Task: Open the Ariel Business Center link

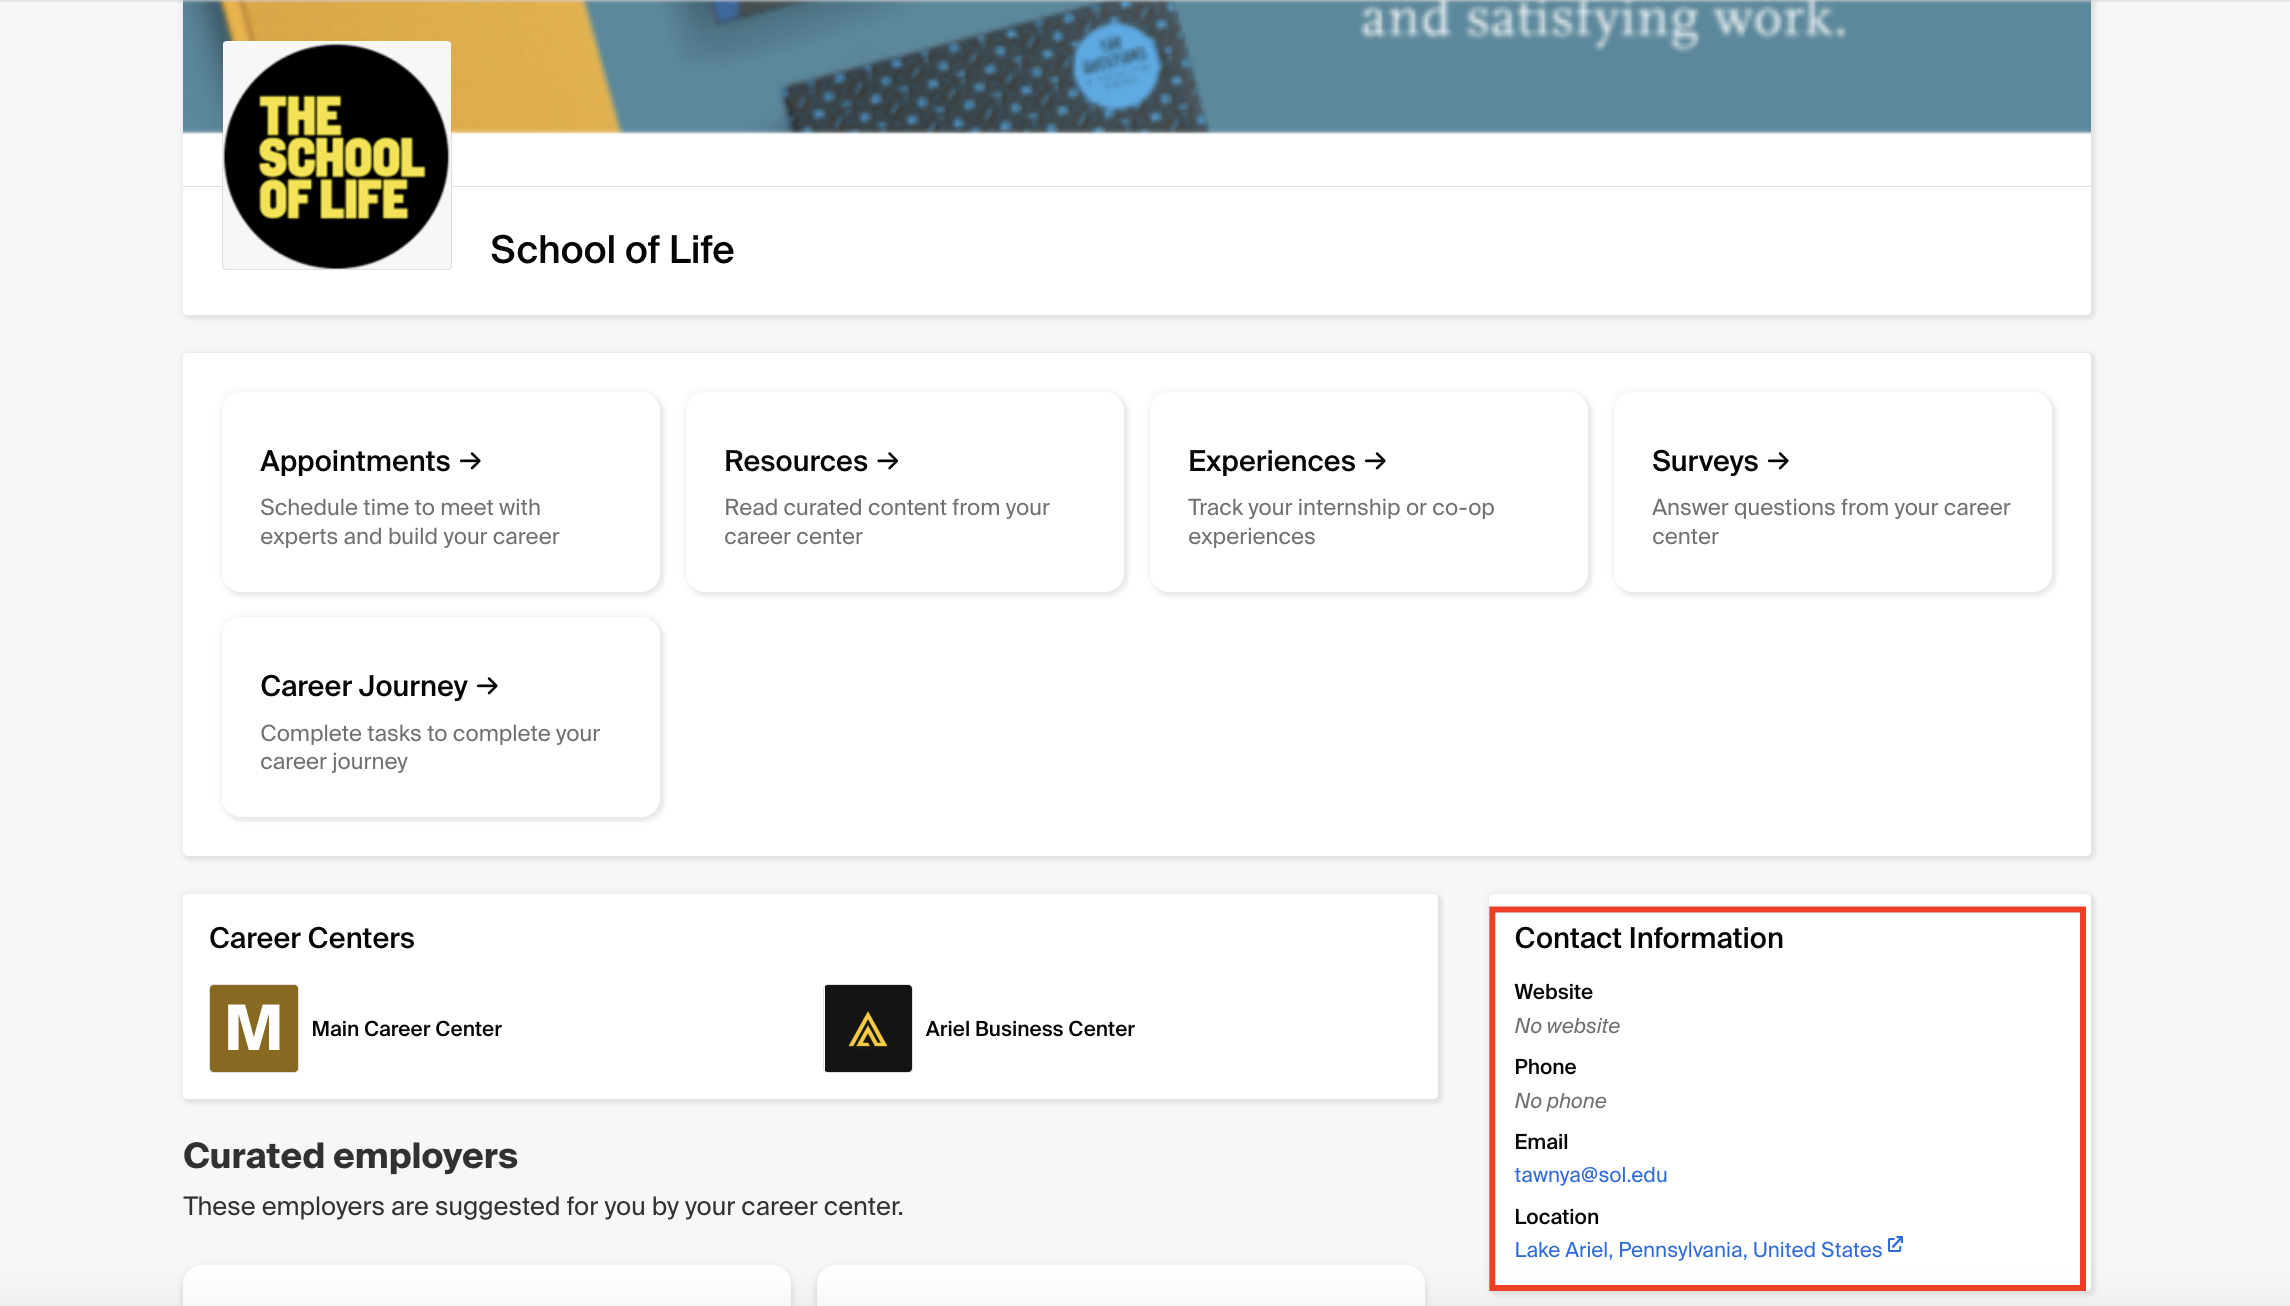Action: (1031, 1028)
